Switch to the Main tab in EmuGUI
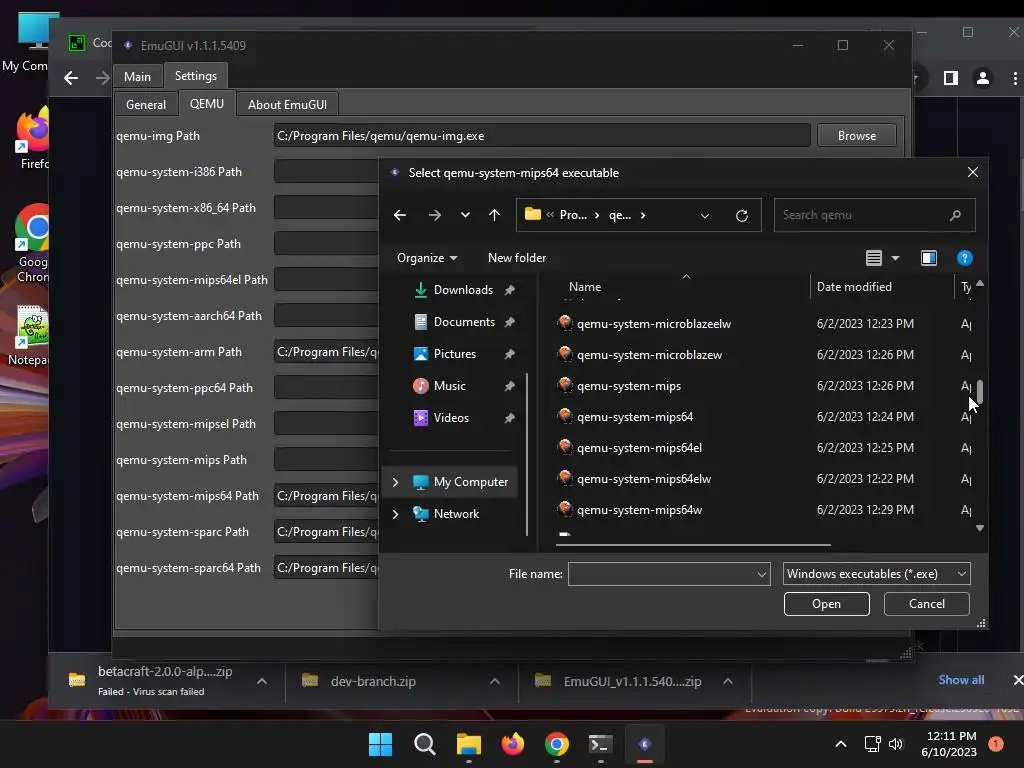 point(137,76)
